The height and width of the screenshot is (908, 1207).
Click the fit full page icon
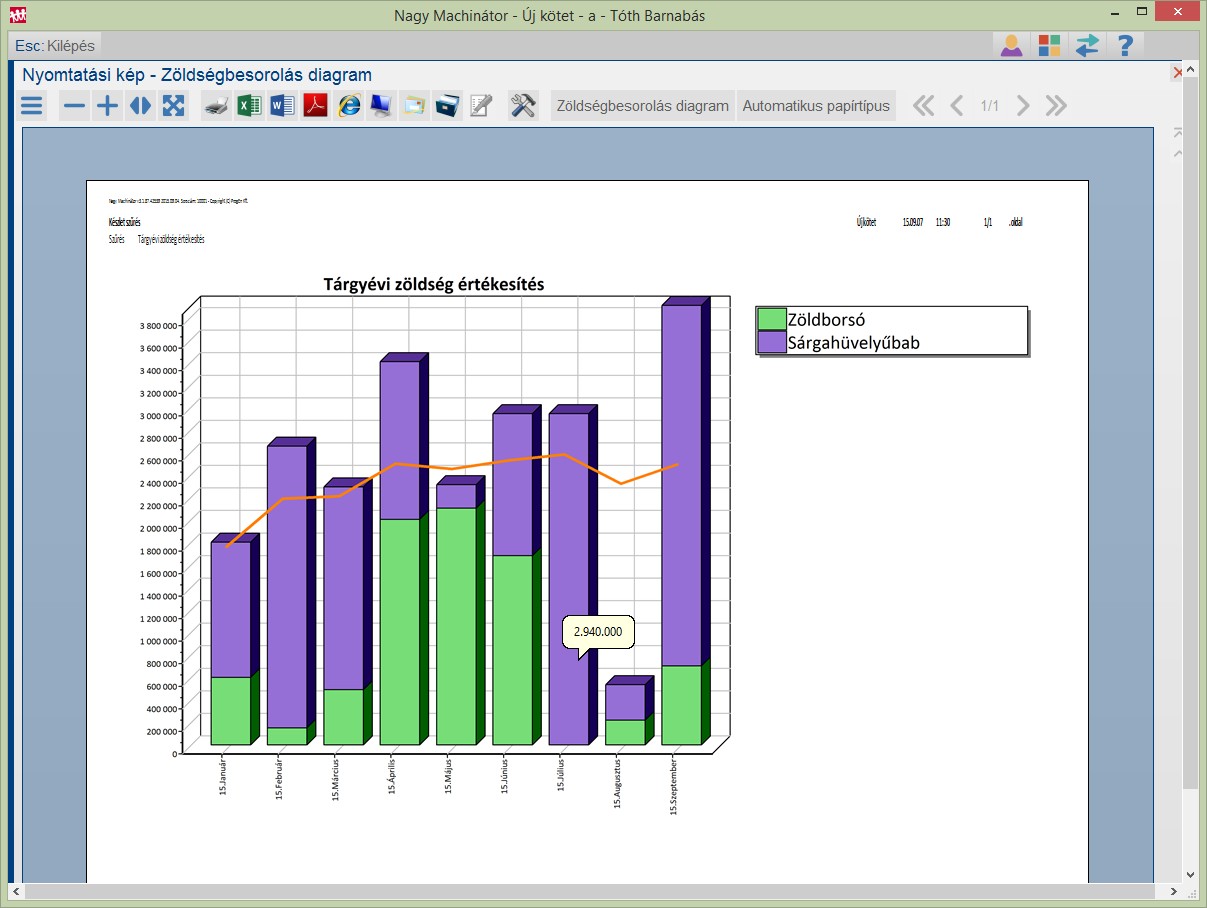[174, 106]
